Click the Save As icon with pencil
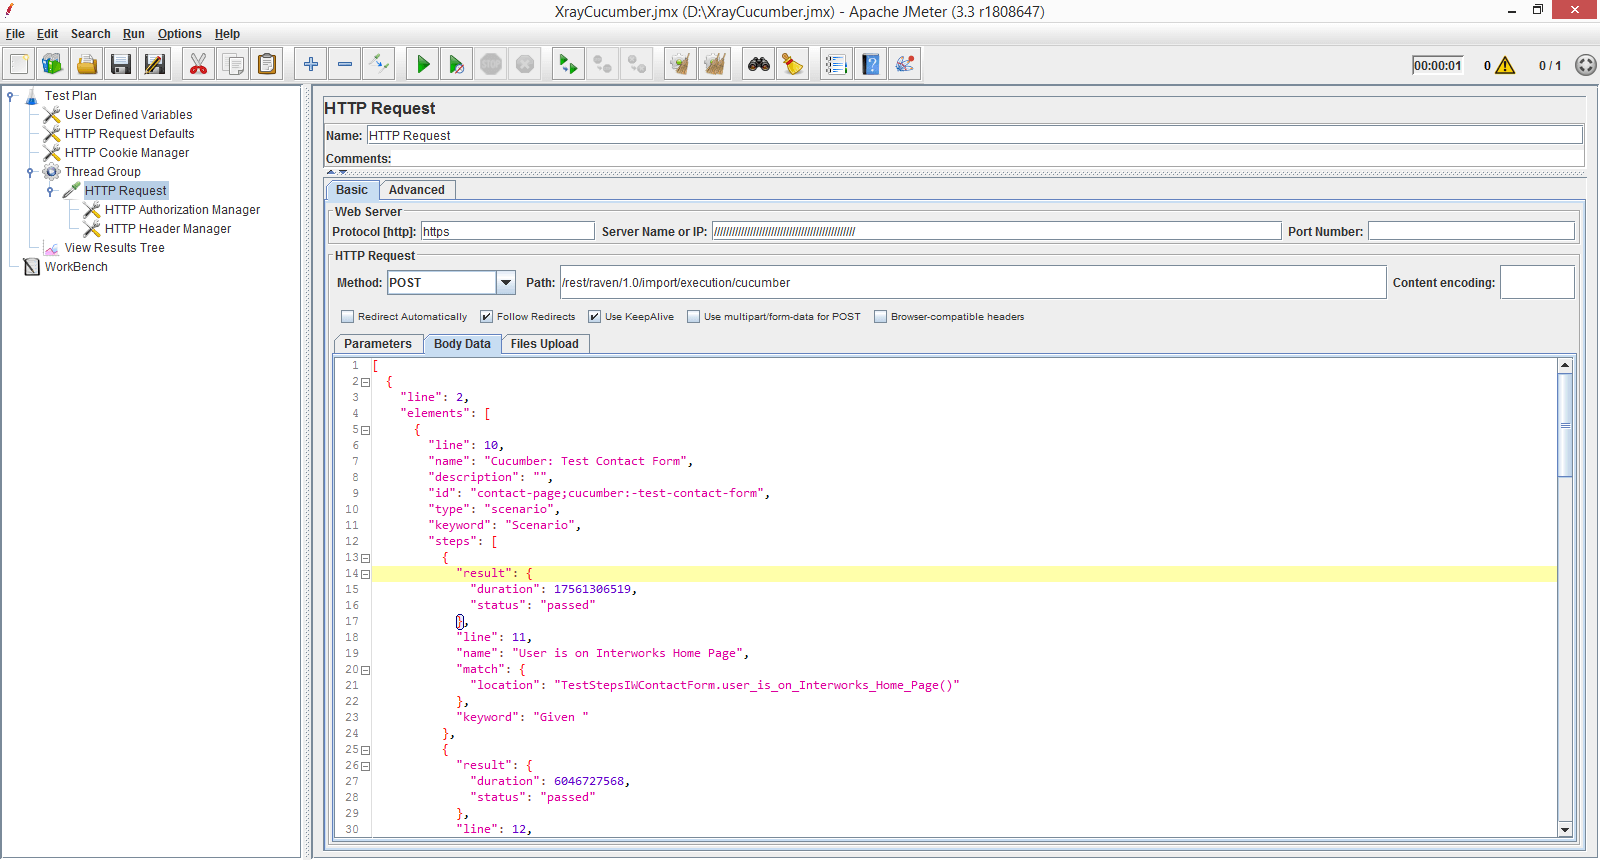 pos(155,64)
